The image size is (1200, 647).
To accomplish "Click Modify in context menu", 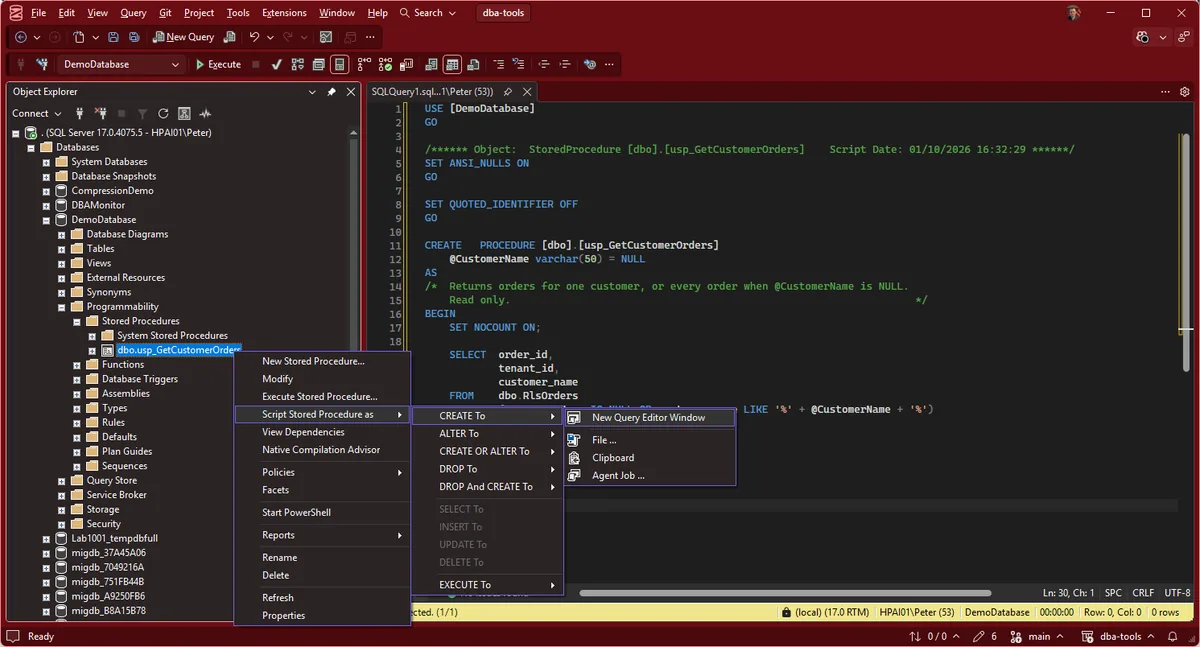I will point(322,379).
